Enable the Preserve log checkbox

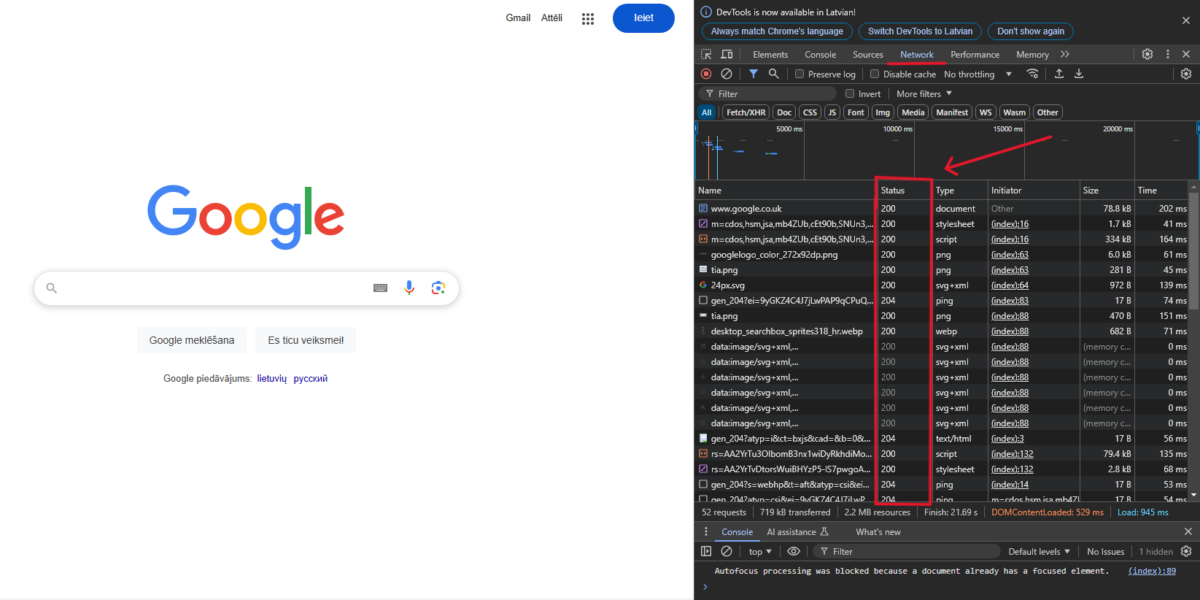tap(799, 74)
